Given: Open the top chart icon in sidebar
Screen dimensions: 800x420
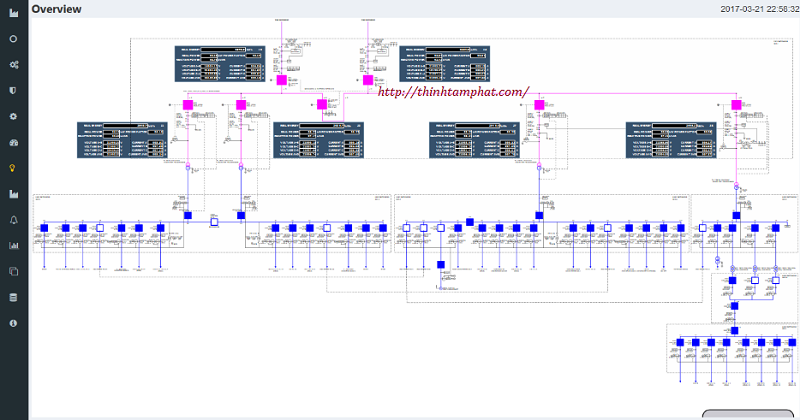Looking at the screenshot, I should [14, 12].
